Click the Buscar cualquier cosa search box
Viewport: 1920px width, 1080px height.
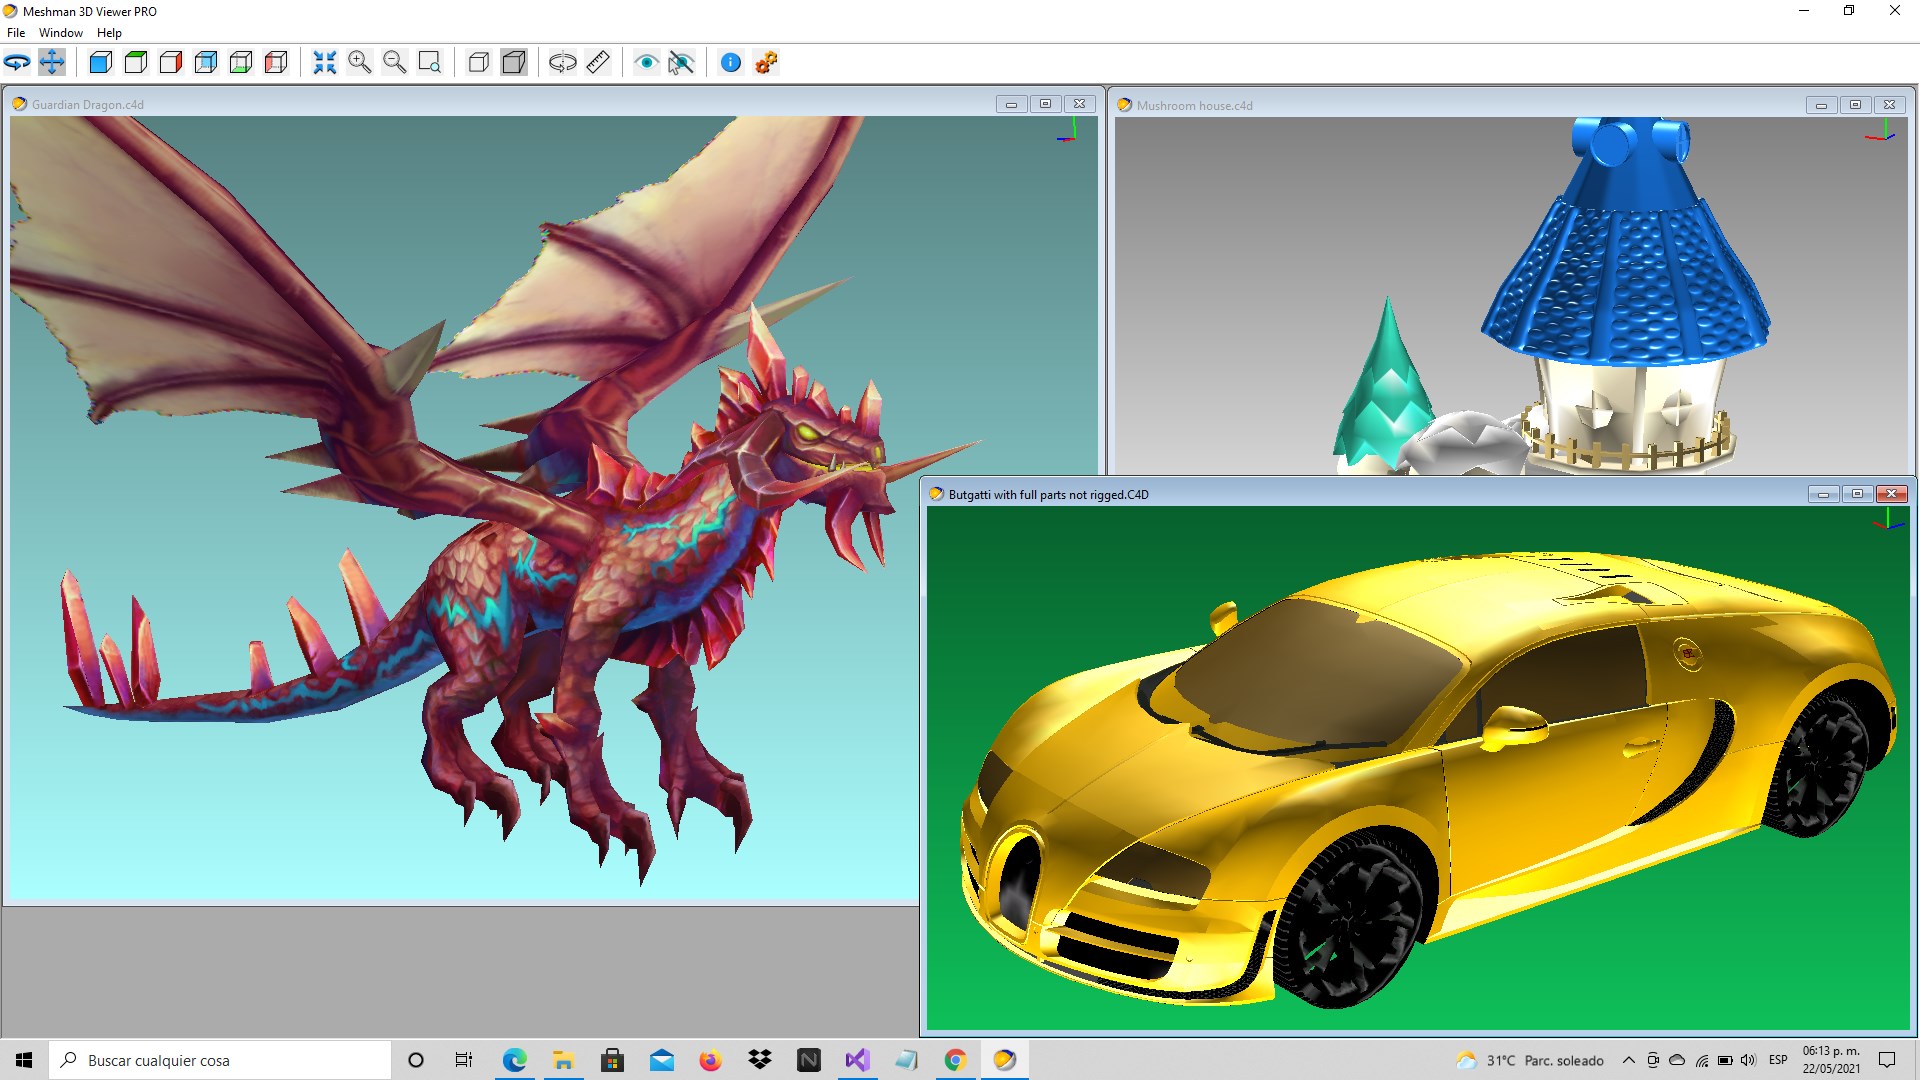pyautogui.click(x=220, y=1060)
